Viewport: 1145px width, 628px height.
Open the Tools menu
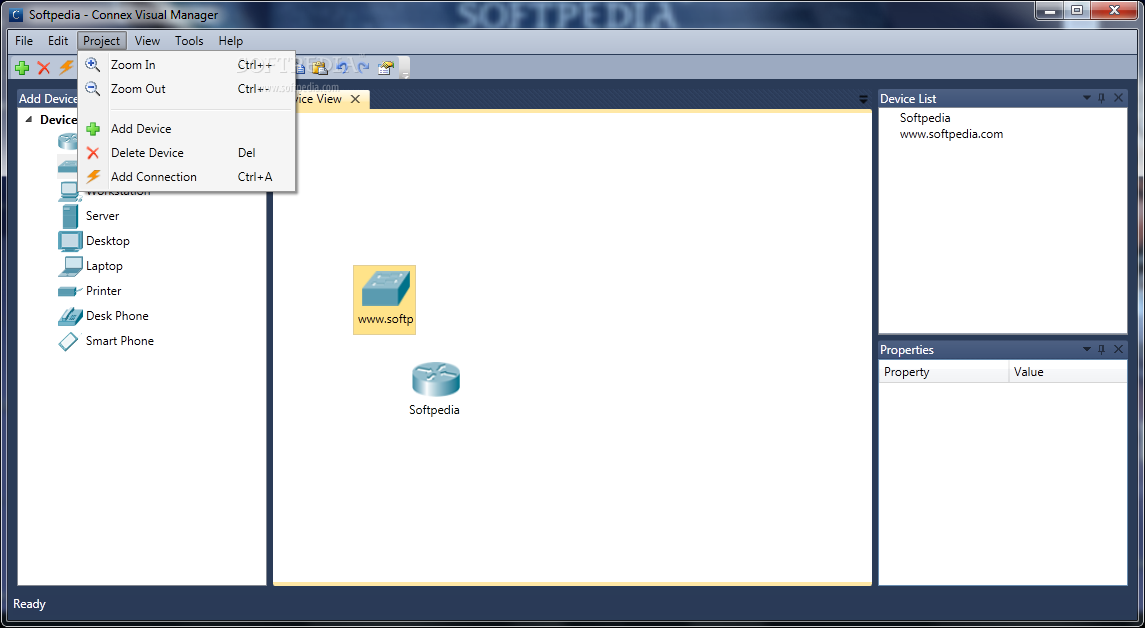click(189, 41)
